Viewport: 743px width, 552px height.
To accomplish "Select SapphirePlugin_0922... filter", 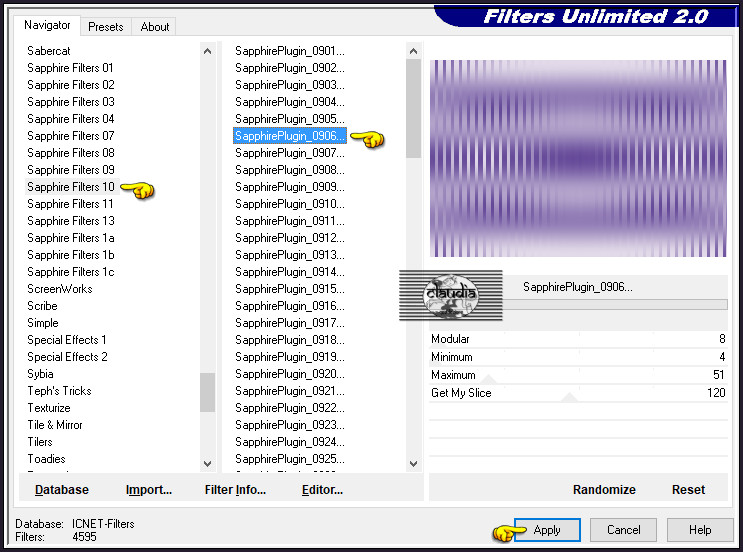I will [x=290, y=408].
